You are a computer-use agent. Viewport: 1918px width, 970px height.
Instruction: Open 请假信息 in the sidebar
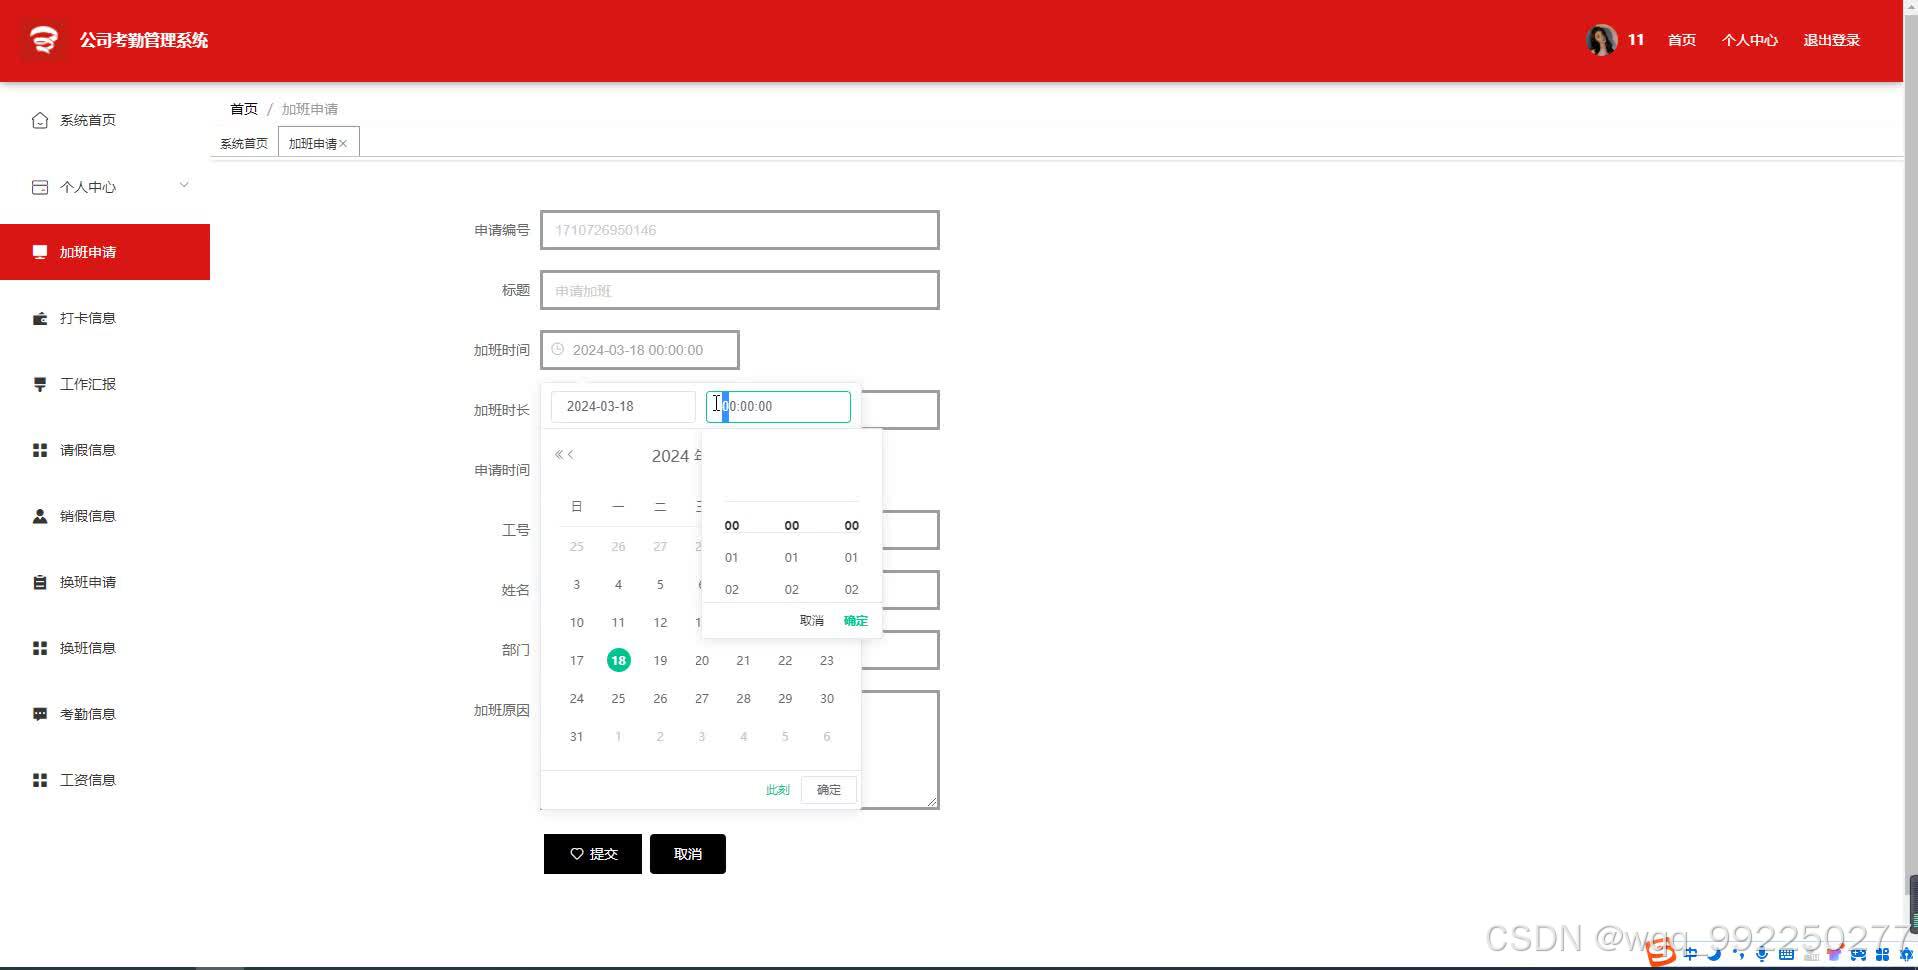point(105,450)
